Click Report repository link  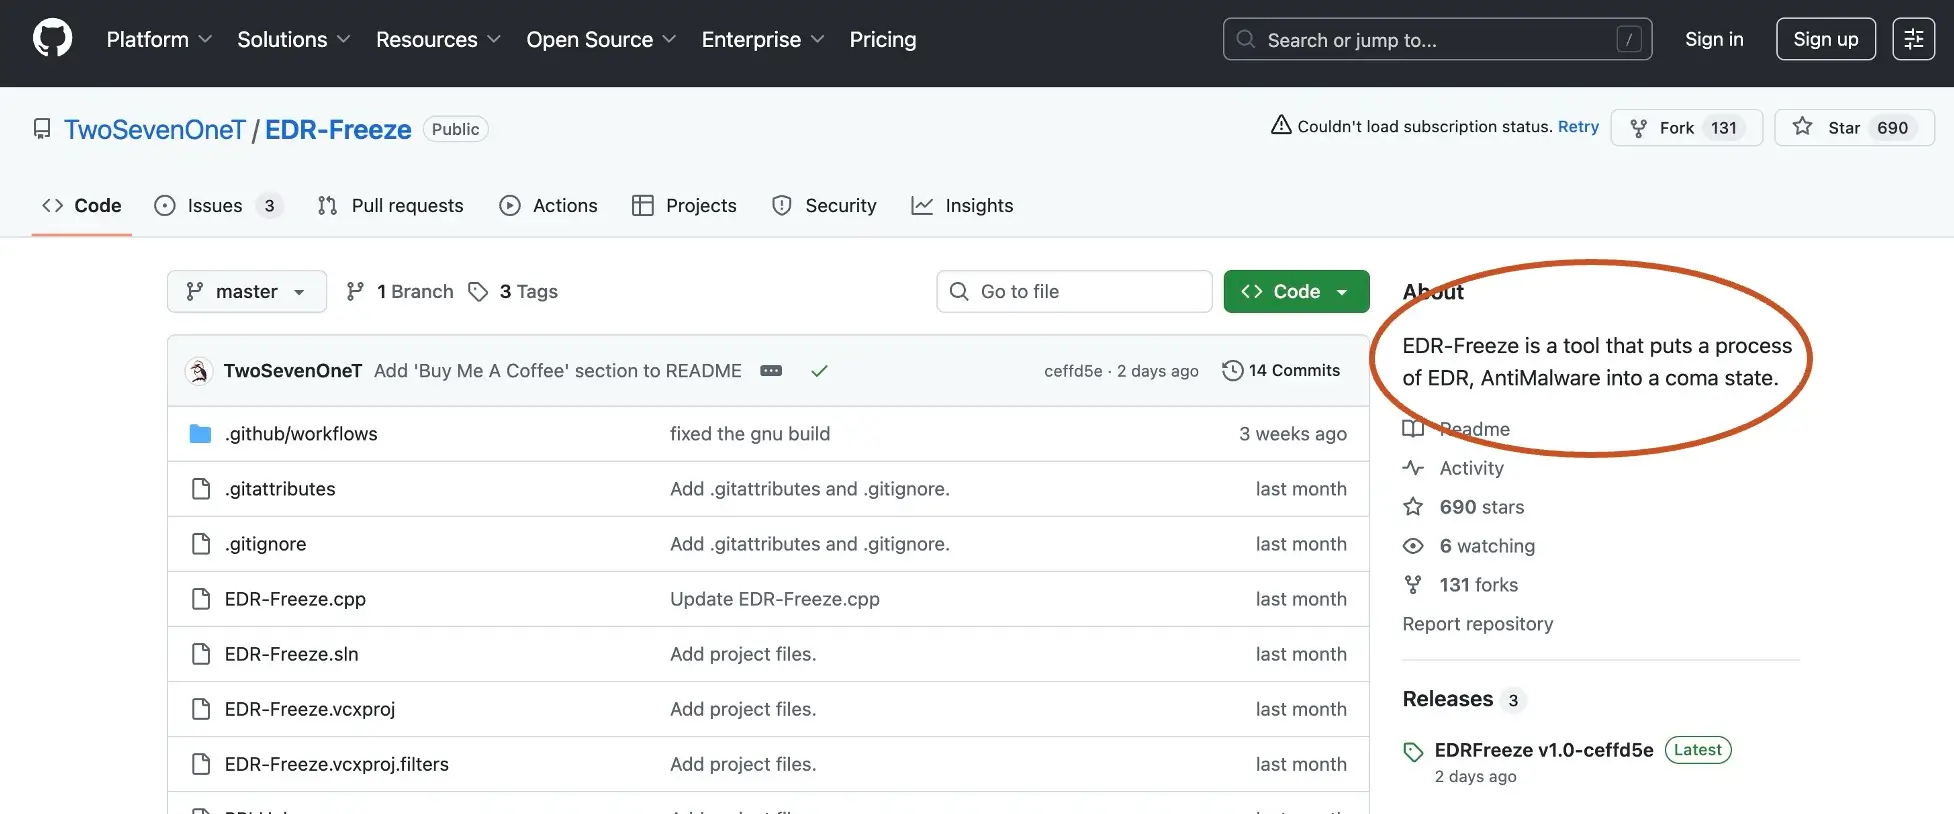(x=1477, y=624)
